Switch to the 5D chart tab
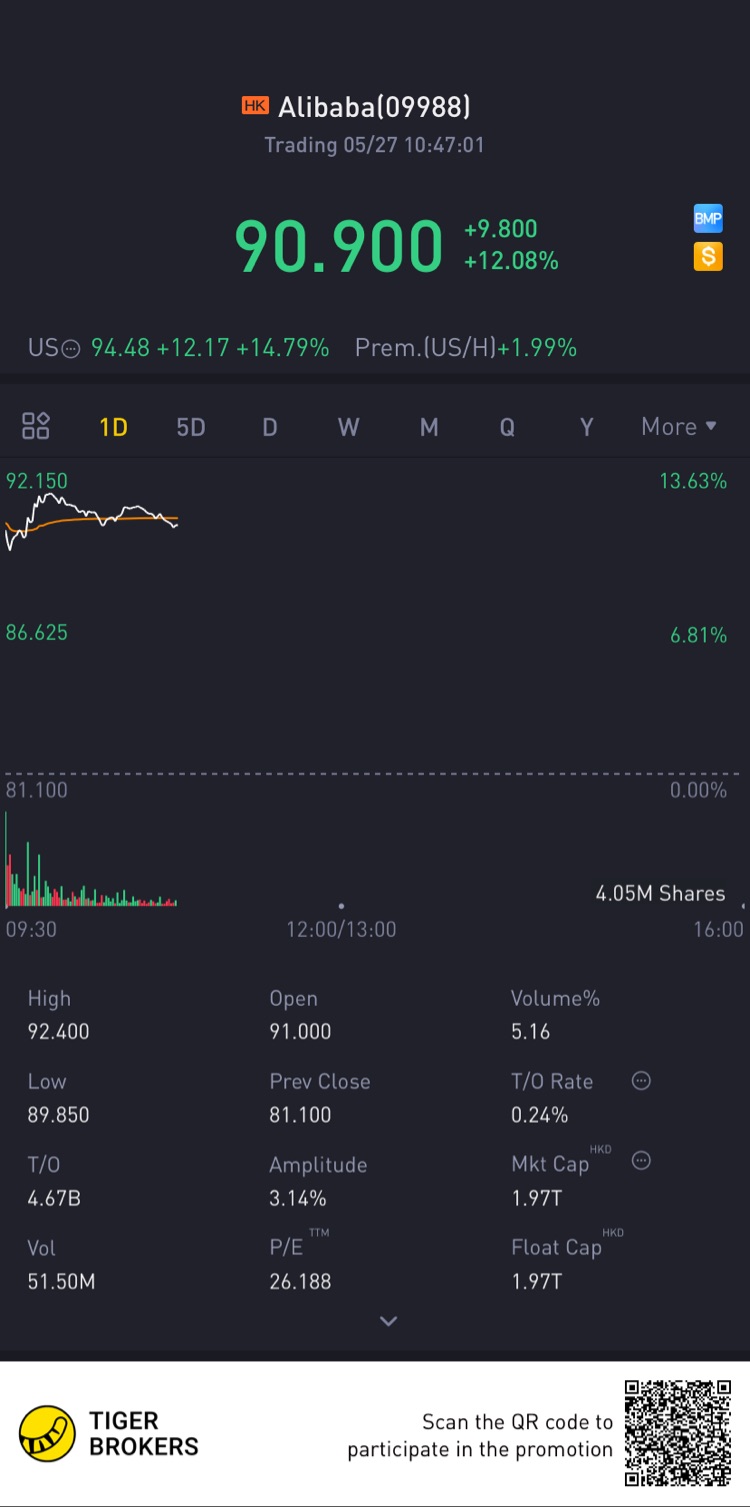750x1507 pixels. pos(190,428)
